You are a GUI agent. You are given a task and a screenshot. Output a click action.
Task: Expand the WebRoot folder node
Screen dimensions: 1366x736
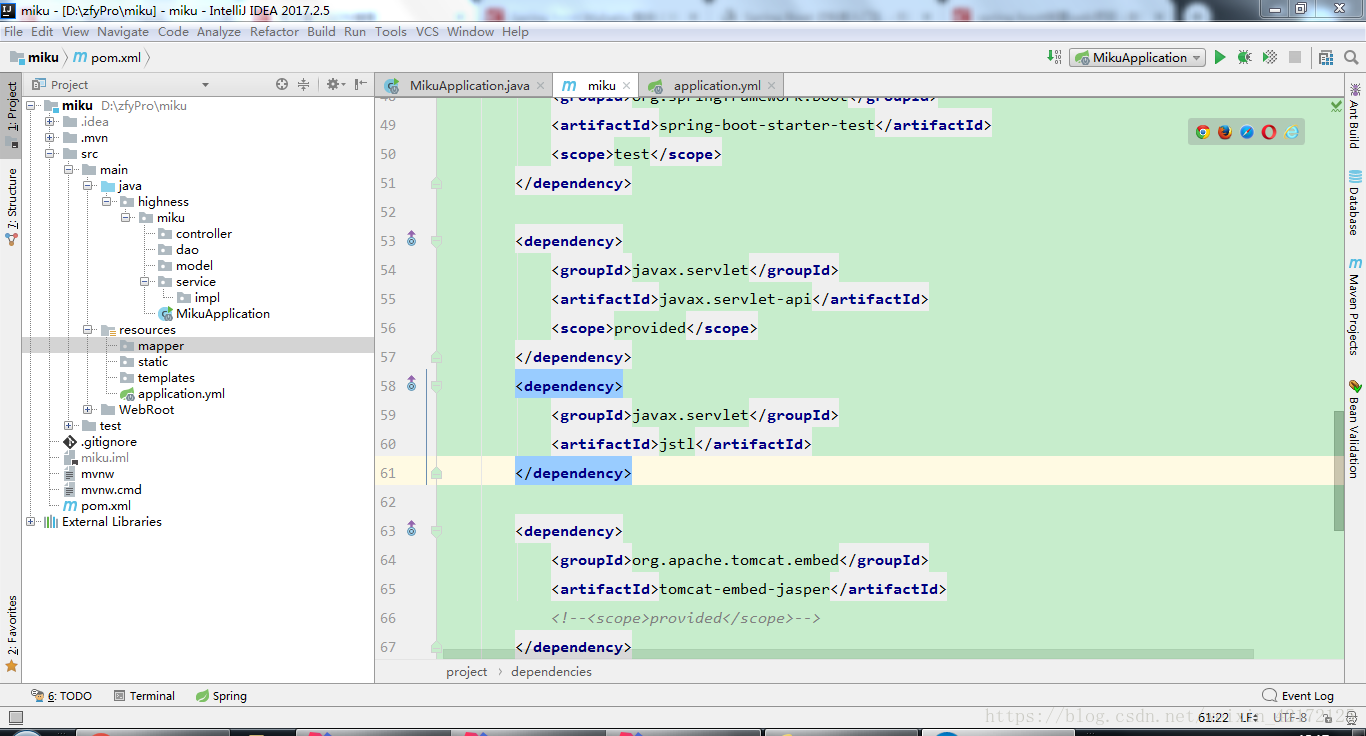[88, 410]
